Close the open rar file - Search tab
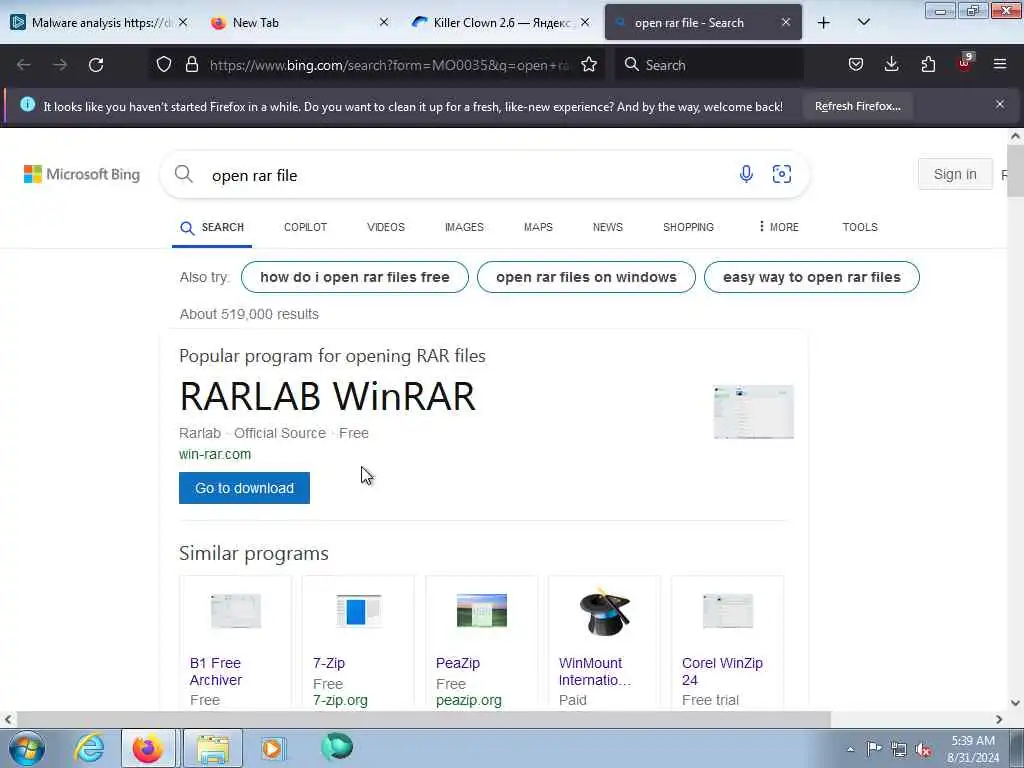1024x768 pixels. click(786, 23)
